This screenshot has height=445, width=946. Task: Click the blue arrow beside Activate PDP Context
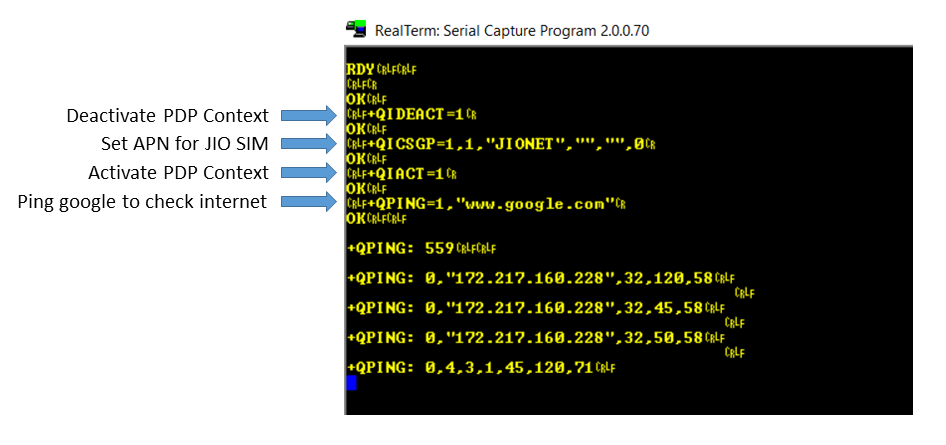[x=307, y=173]
